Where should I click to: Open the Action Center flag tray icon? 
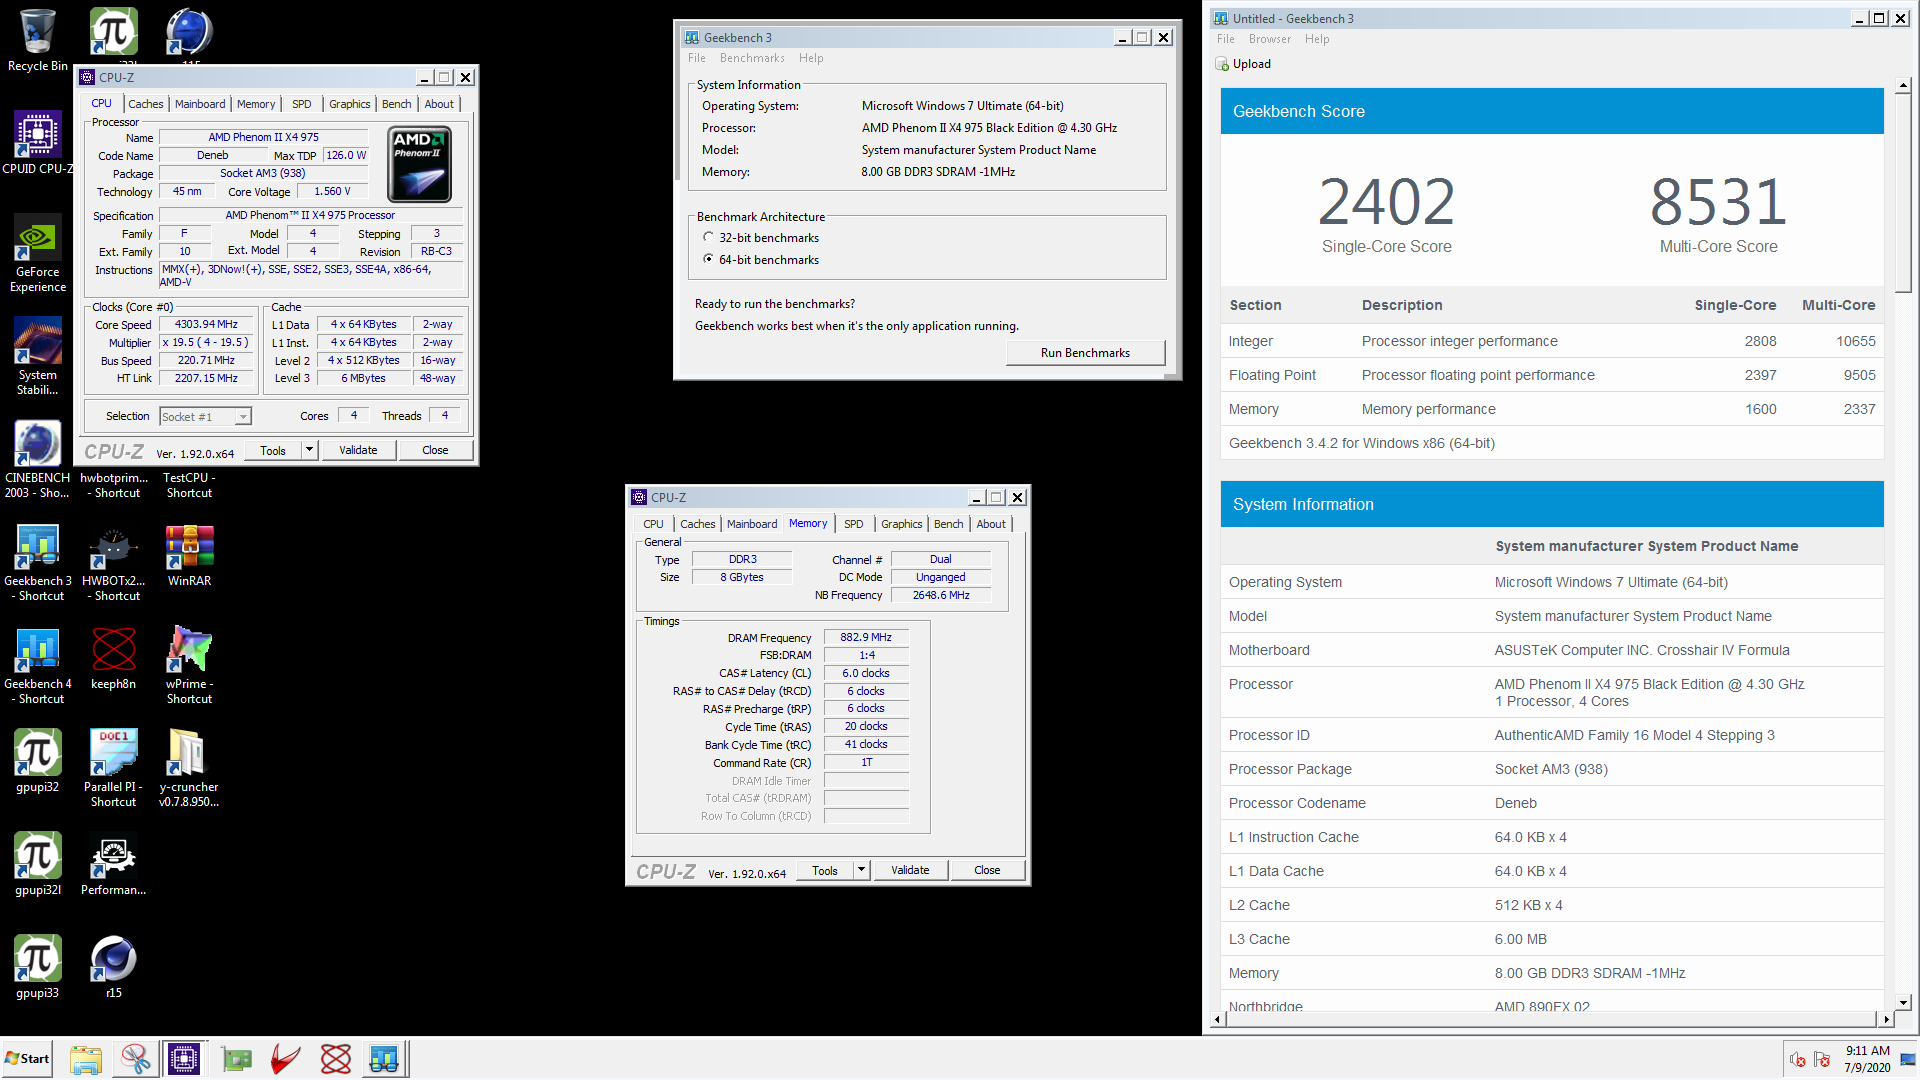1822,1059
